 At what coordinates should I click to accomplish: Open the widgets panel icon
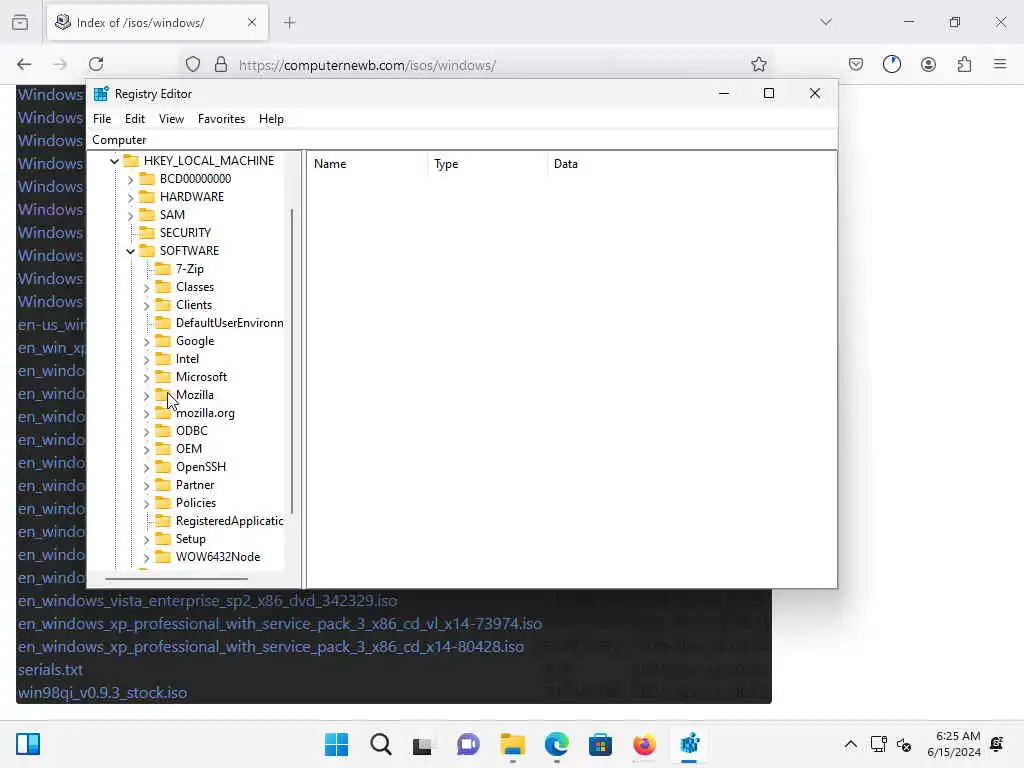pos(28,744)
